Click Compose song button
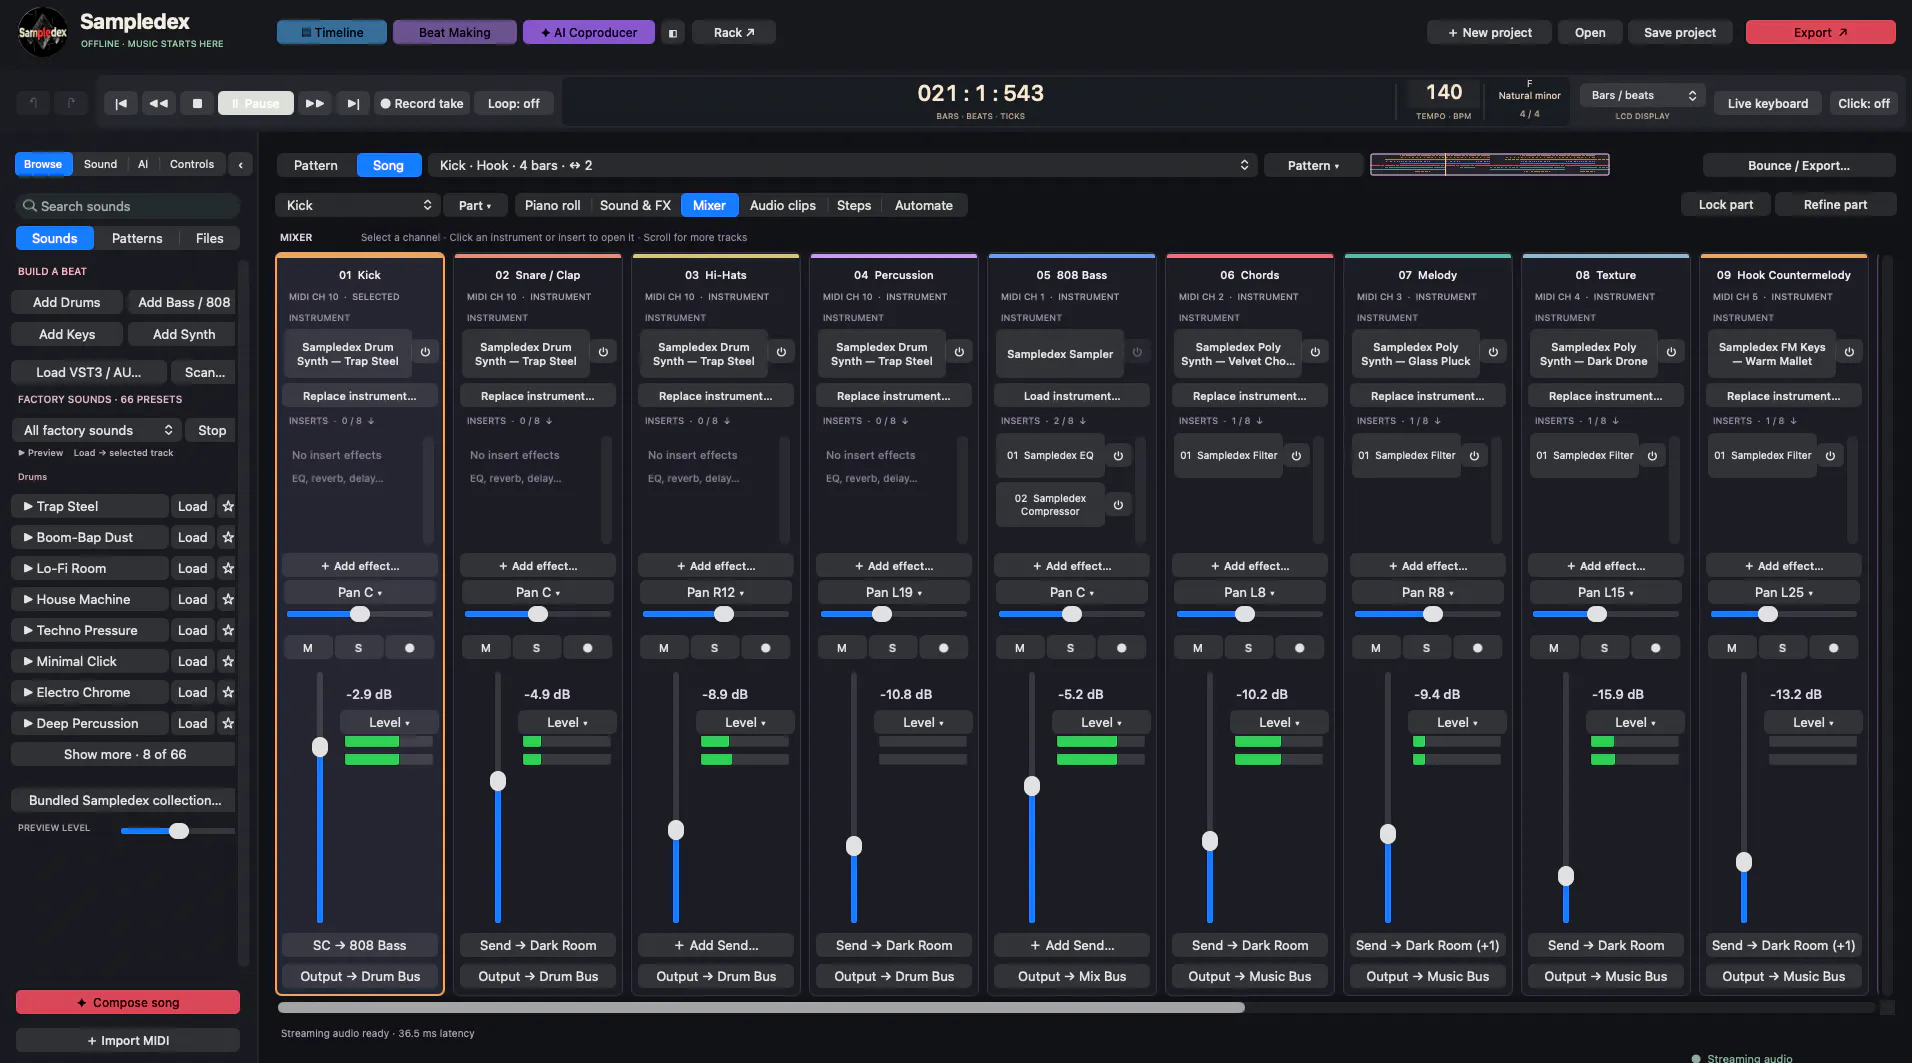The width and height of the screenshot is (1912, 1063). tap(128, 1002)
